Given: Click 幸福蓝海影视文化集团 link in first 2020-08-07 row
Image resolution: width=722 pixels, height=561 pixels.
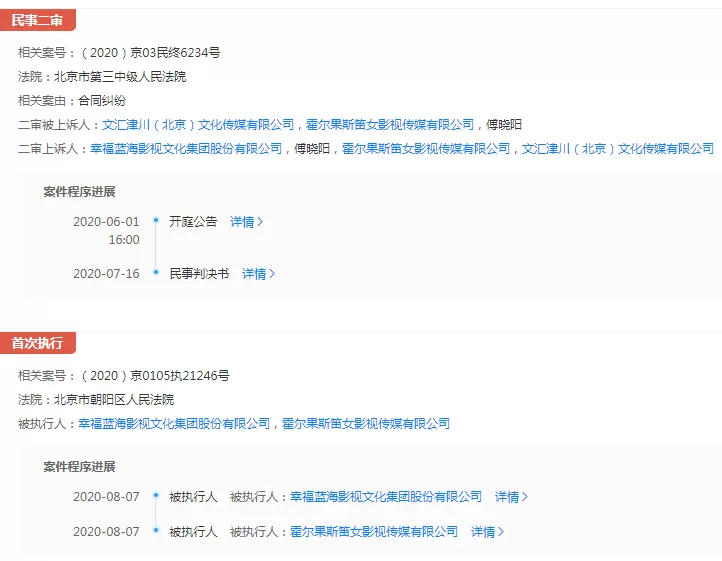Looking at the screenshot, I should point(386,497).
